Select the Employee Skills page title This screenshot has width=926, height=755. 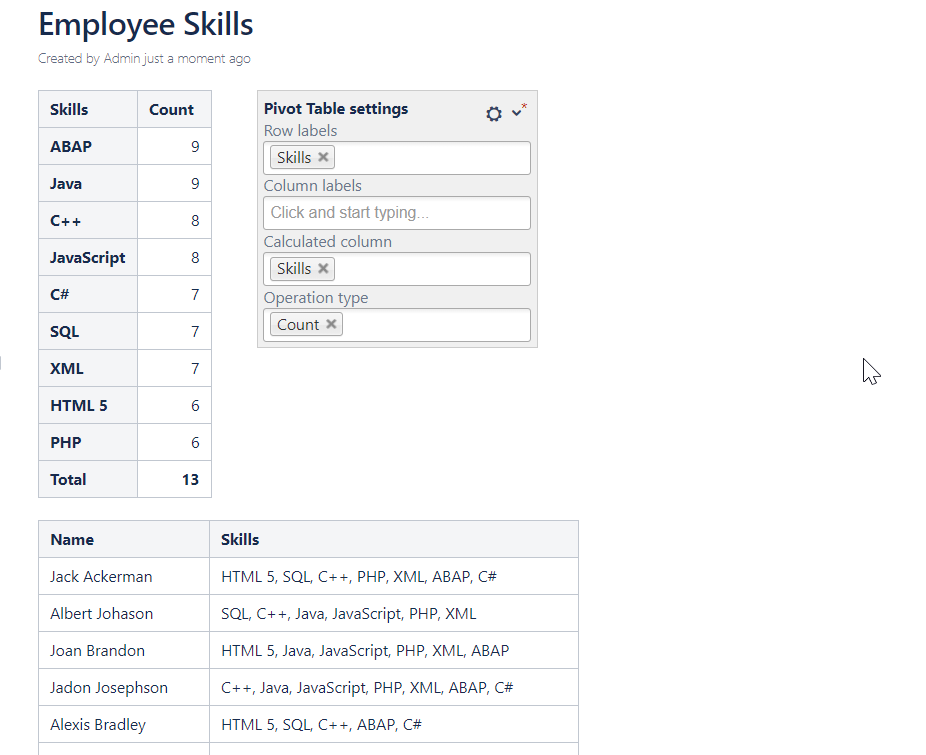146,24
